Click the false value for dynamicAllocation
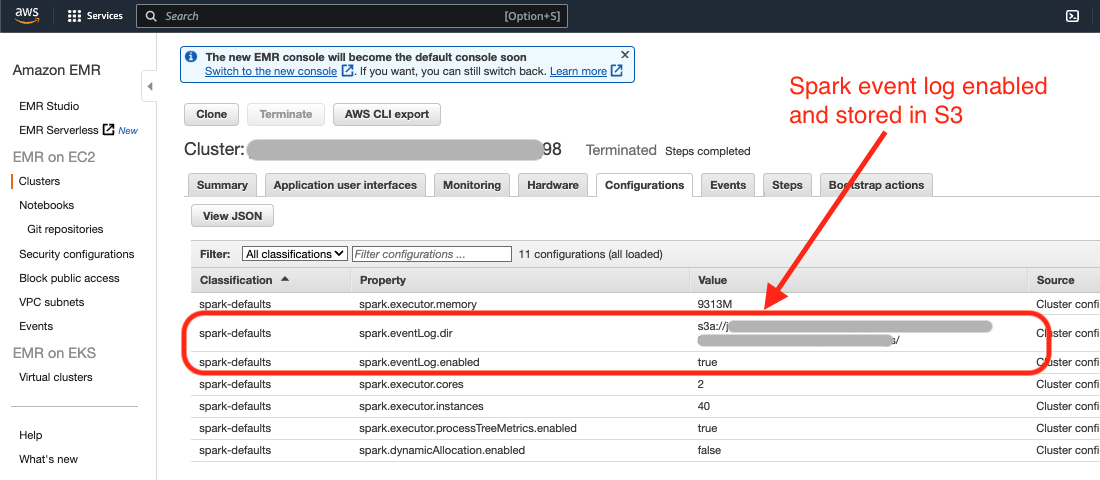This screenshot has height=480, width=1100. (x=709, y=450)
